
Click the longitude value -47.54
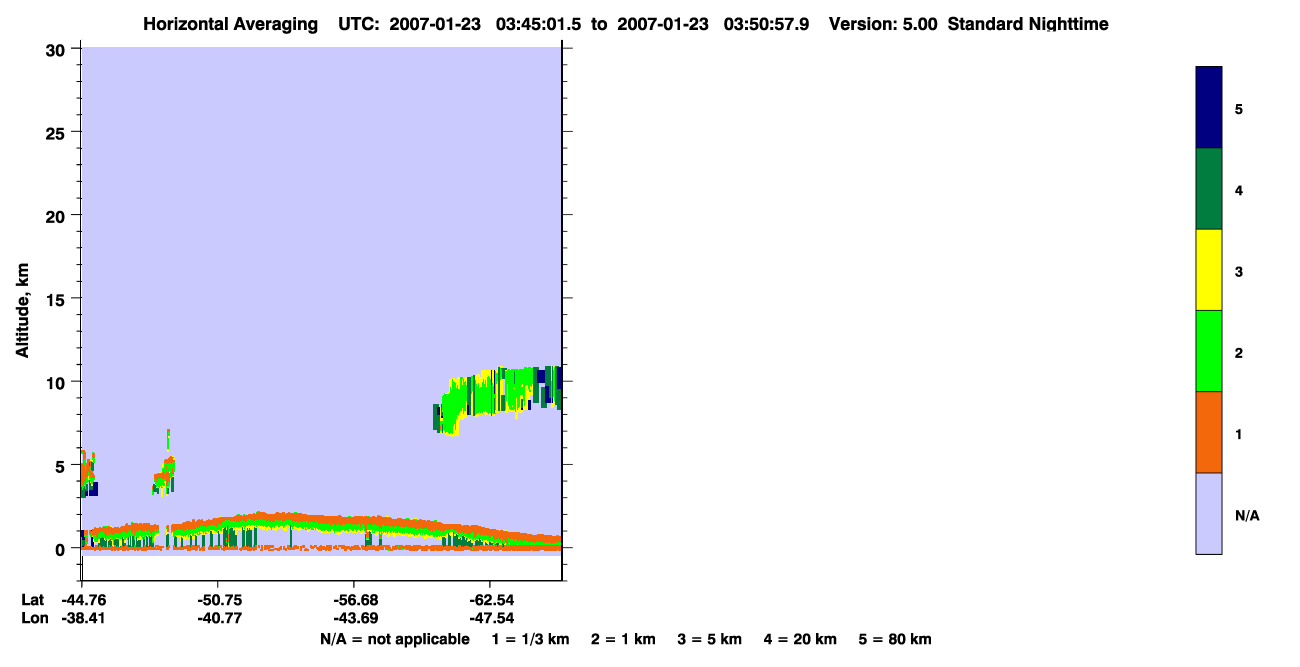pyautogui.click(x=490, y=619)
